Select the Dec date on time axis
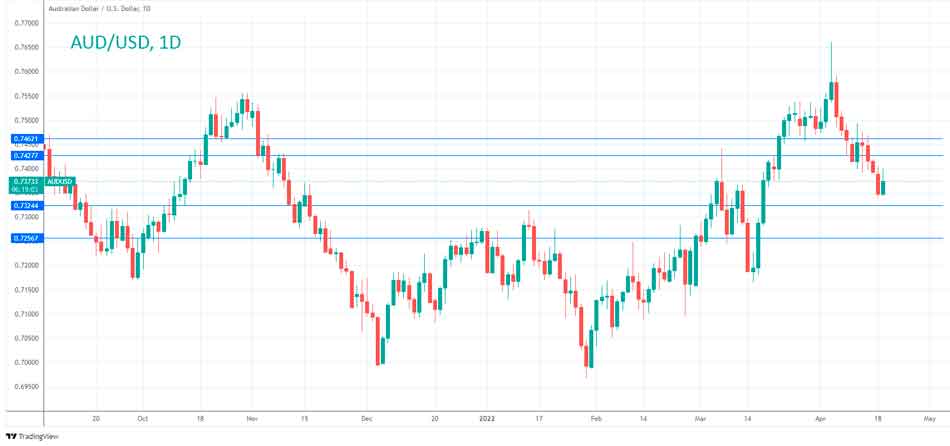Image resolution: width=950 pixels, height=446 pixels. tap(366, 421)
